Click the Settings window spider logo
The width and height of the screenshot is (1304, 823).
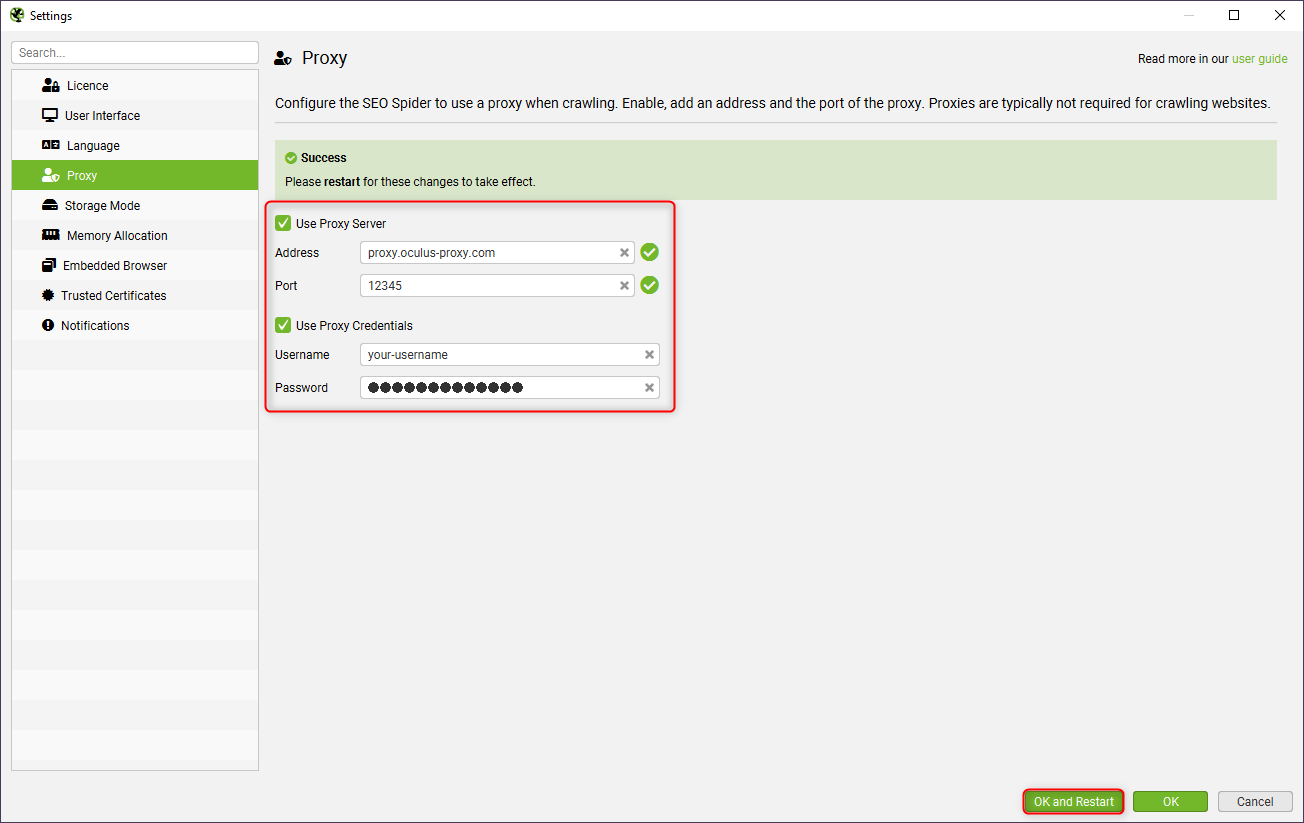point(17,15)
